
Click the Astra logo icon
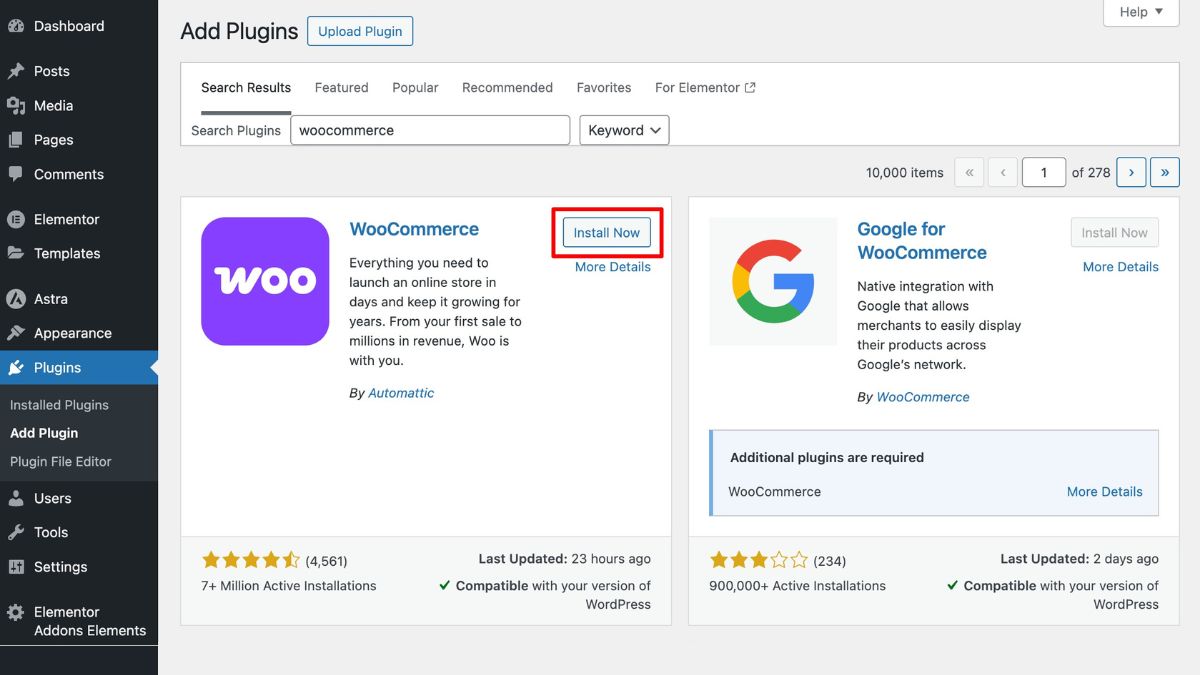tap(16, 299)
